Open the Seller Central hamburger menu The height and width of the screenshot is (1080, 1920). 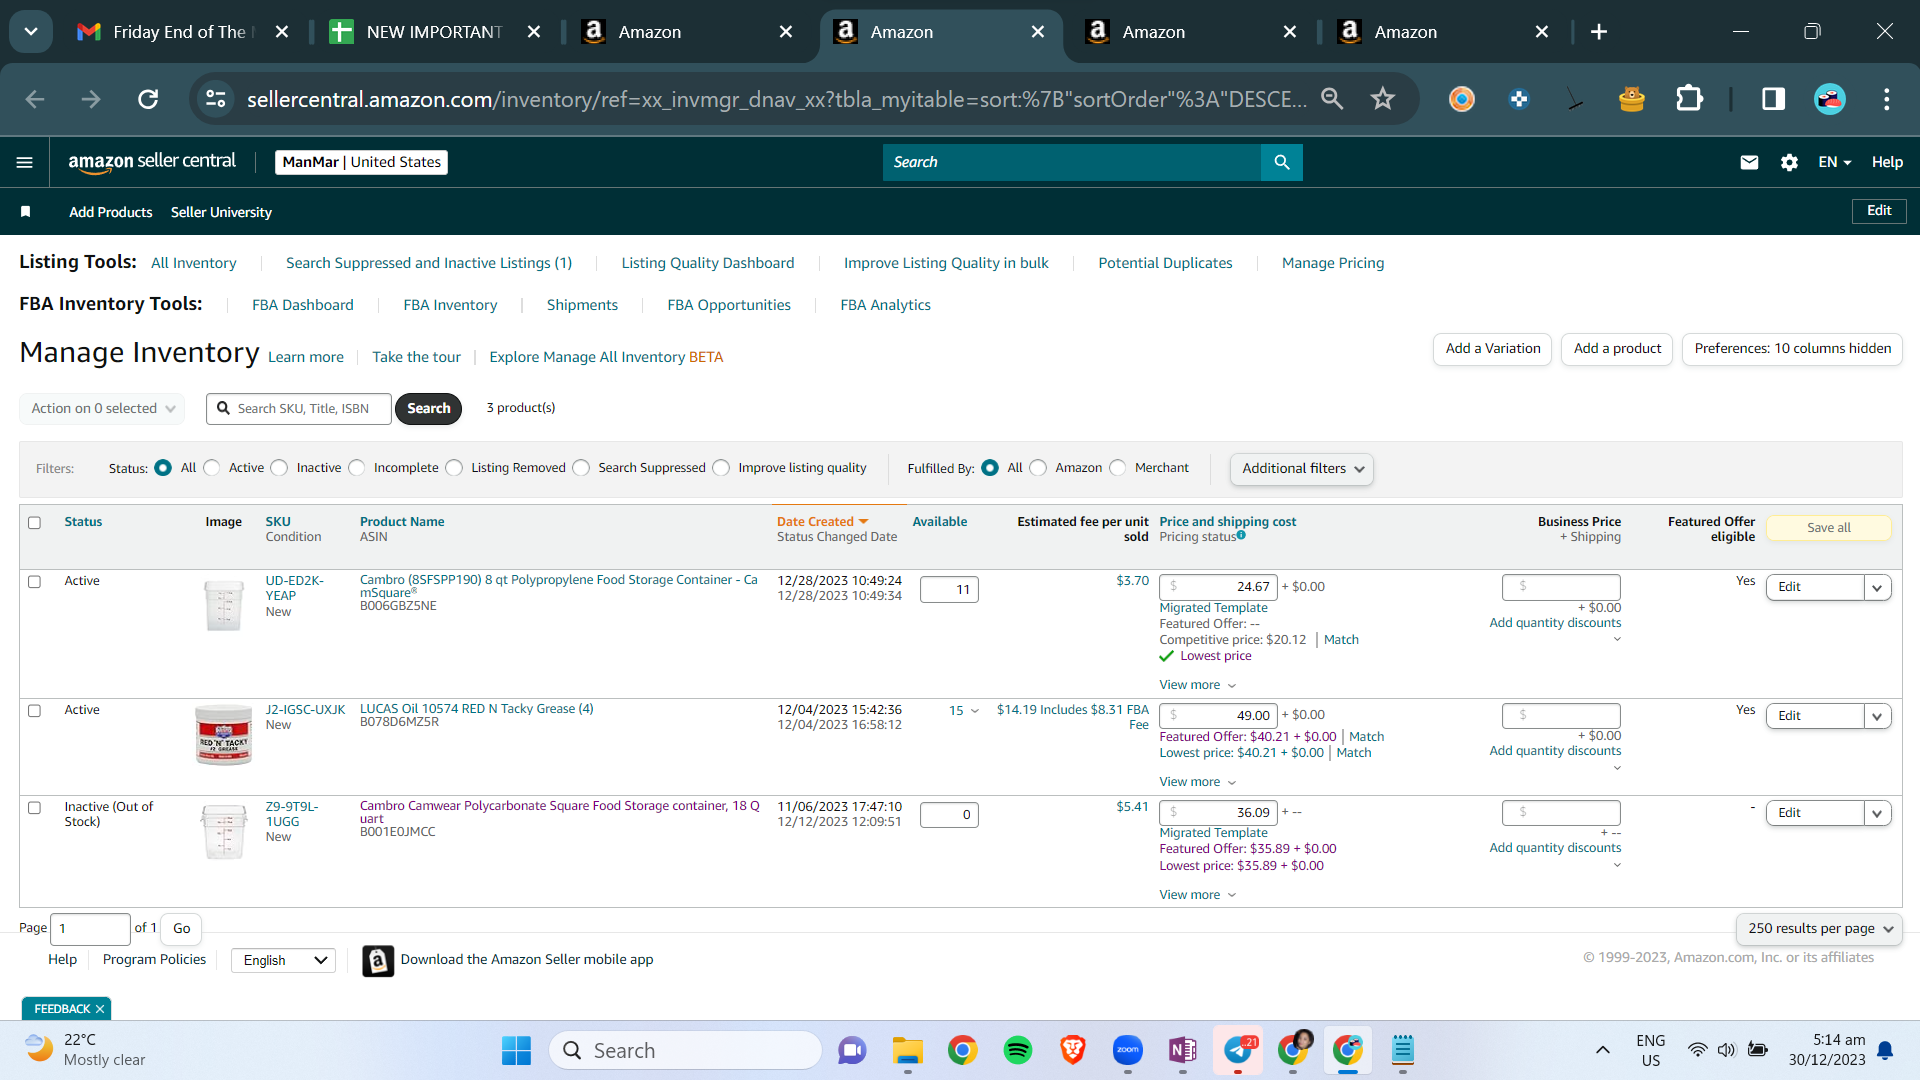(25, 162)
